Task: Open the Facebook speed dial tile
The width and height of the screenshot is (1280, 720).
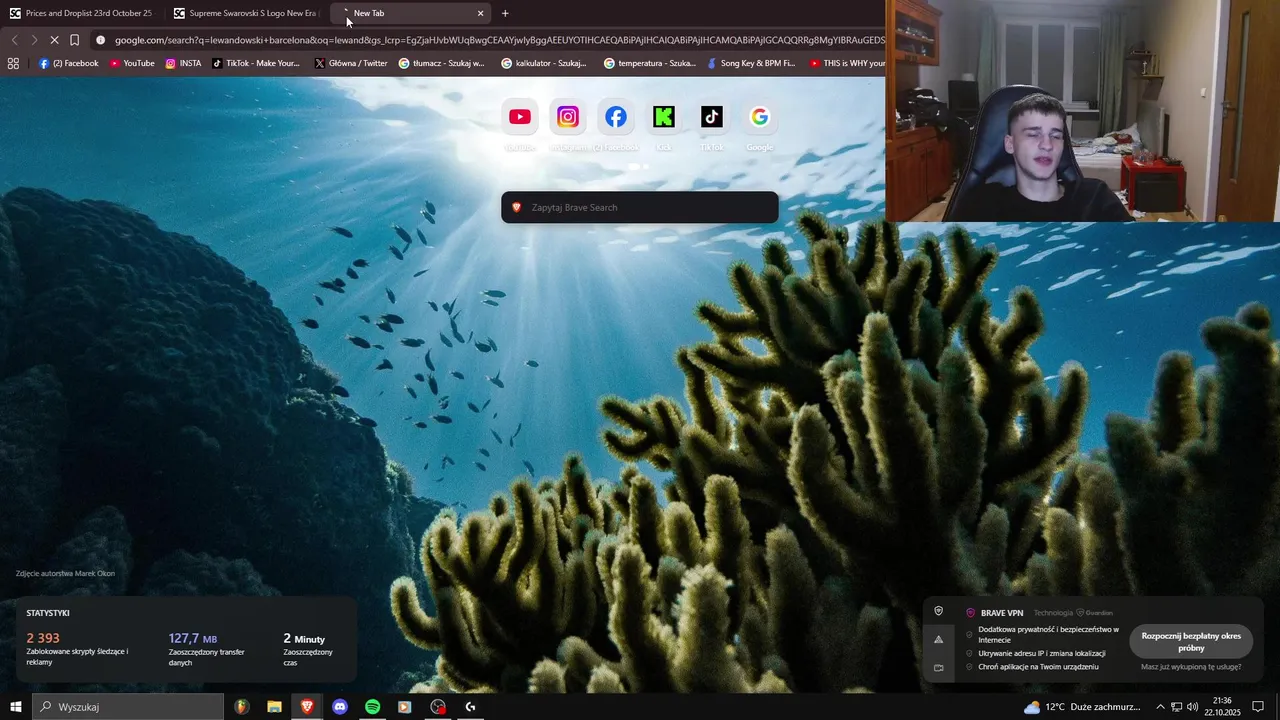Action: tap(616, 117)
